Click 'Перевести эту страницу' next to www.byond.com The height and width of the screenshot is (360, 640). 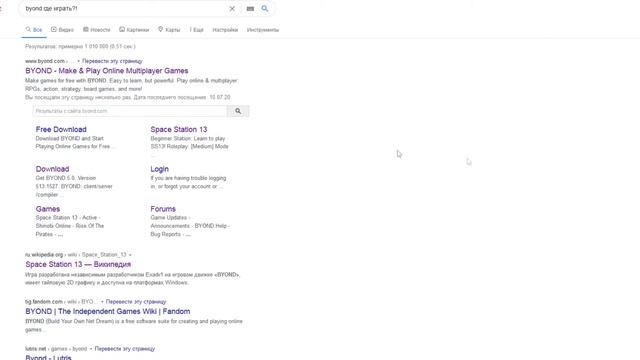pos(112,61)
